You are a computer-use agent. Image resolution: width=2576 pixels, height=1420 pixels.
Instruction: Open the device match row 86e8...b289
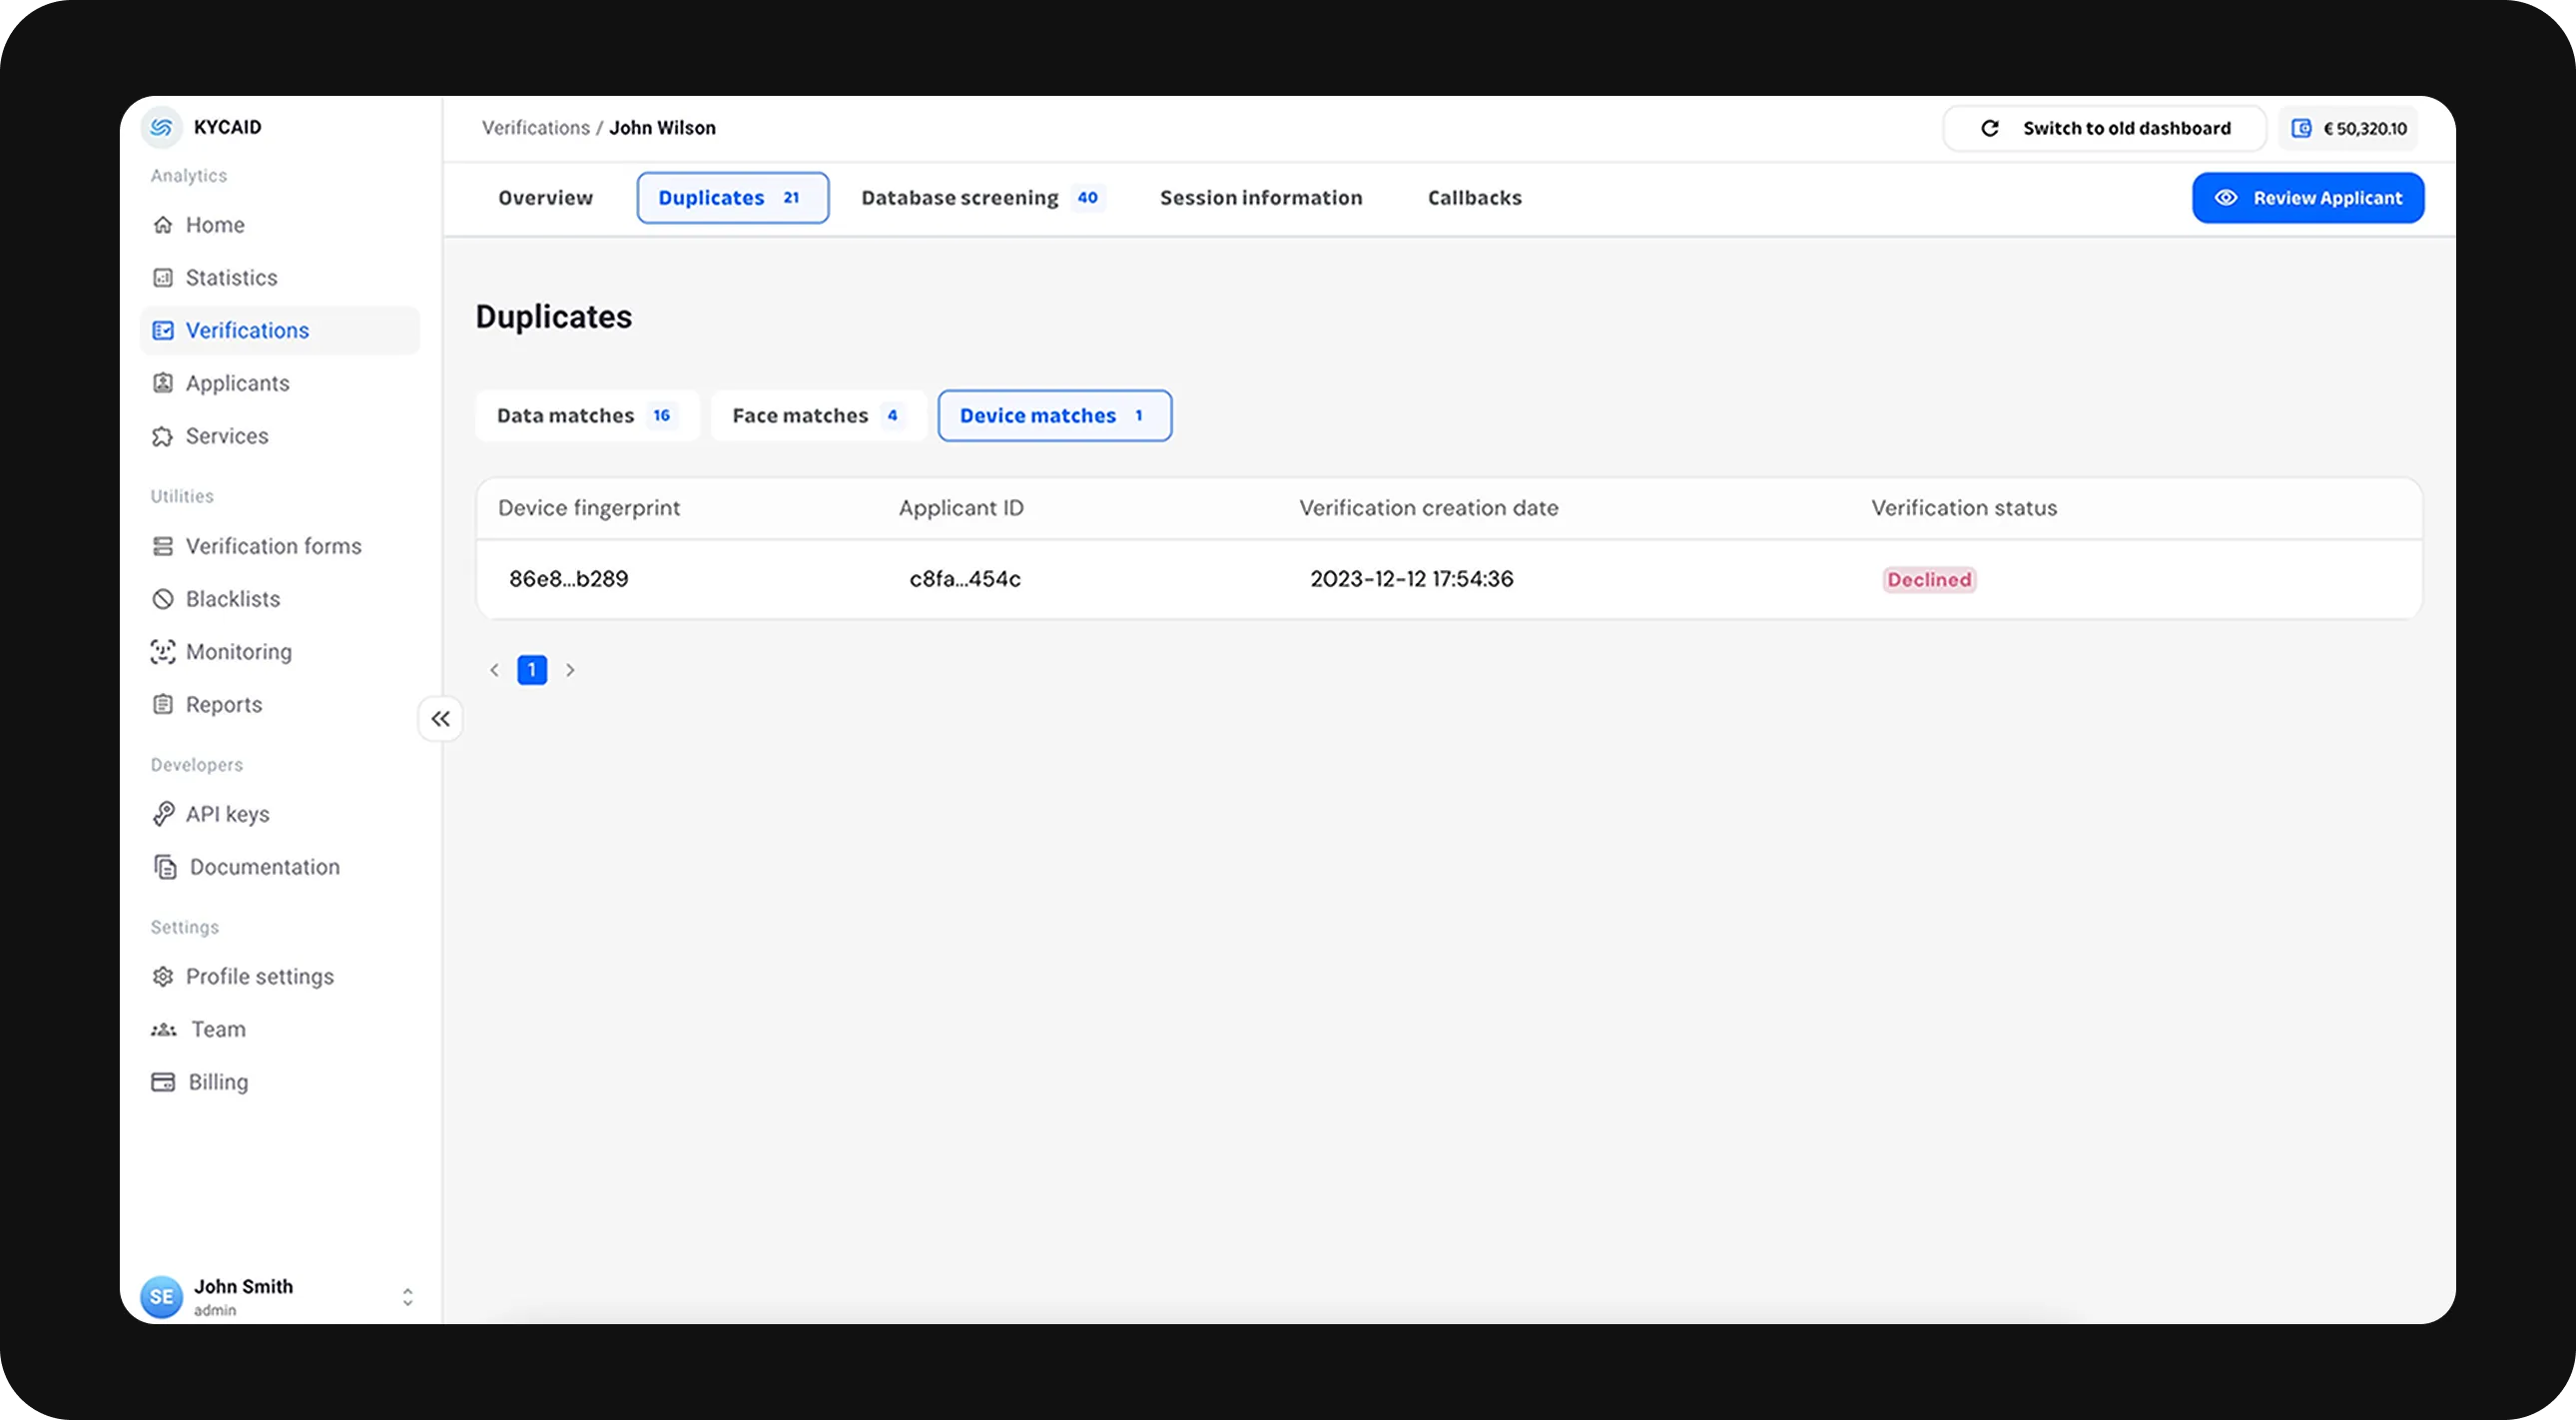click(x=568, y=579)
